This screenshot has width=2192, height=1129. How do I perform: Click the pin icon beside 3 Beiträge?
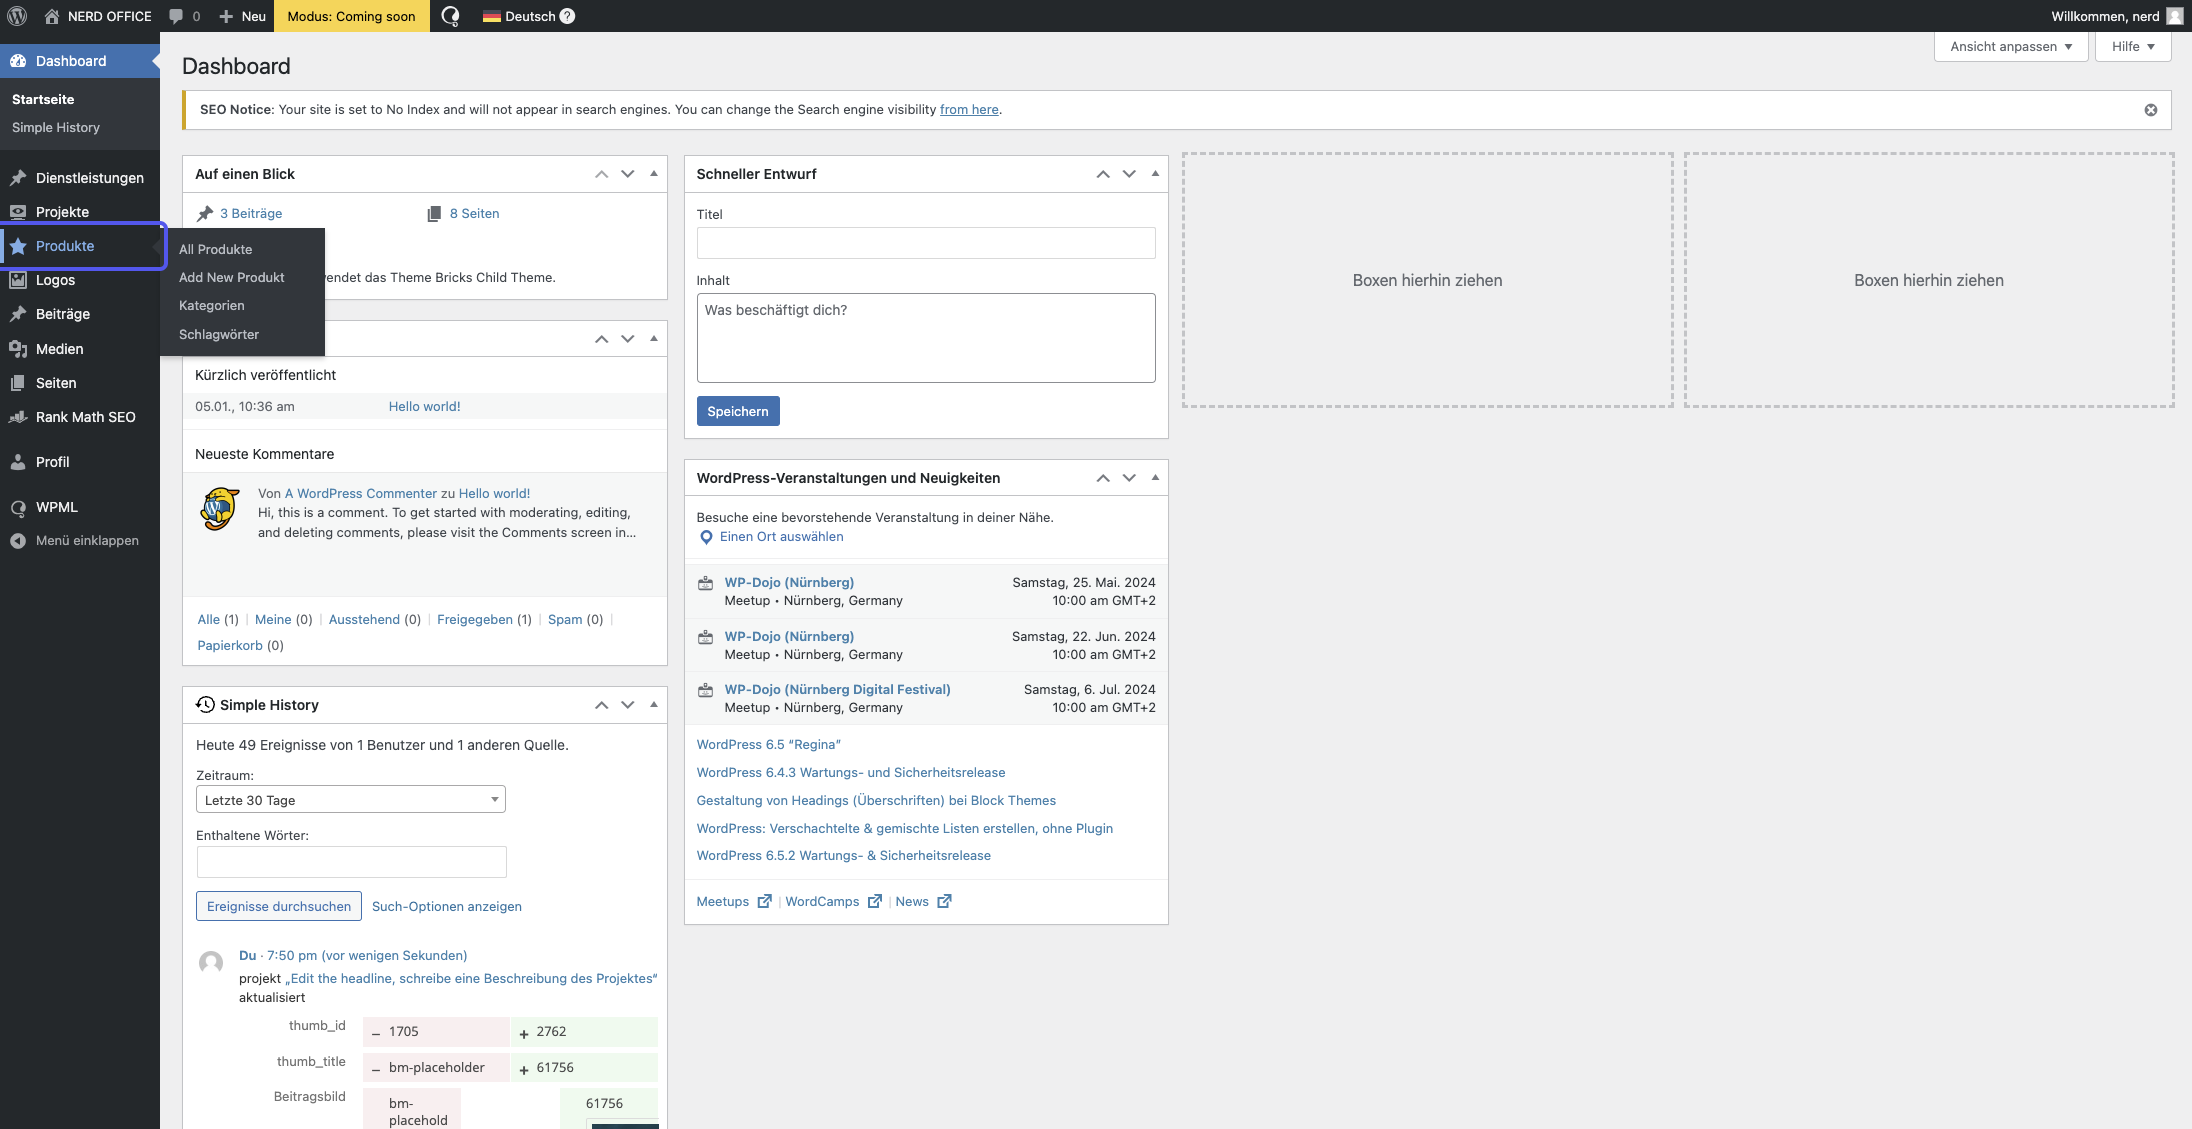point(205,213)
